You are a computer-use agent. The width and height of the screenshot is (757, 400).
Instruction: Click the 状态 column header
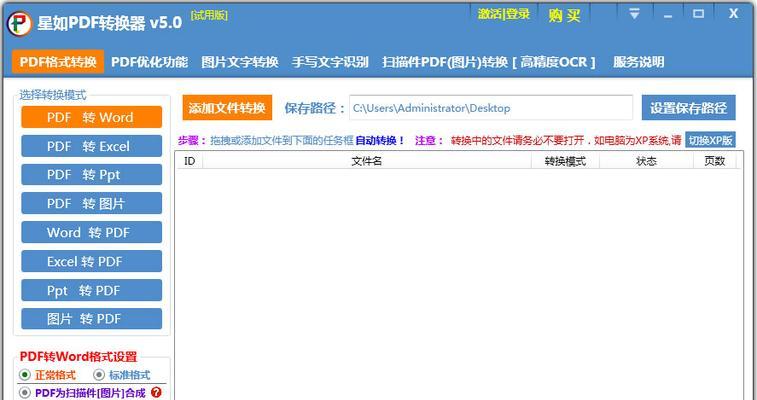(x=646, y=161)
